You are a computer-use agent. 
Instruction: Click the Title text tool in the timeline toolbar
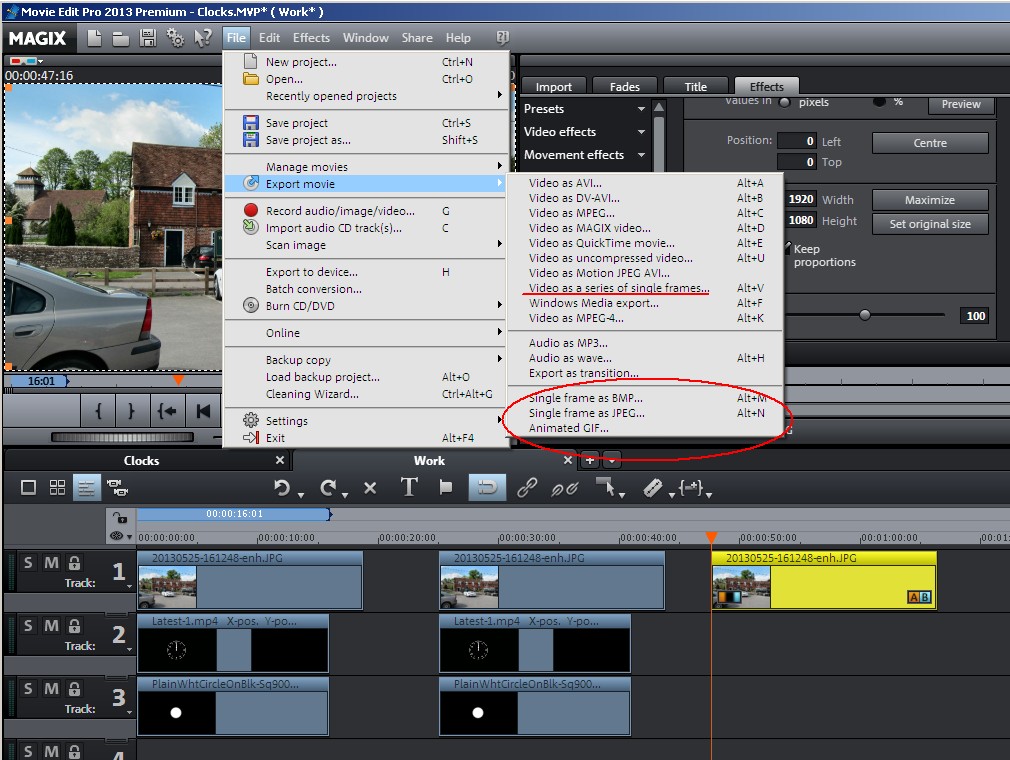point(408,488)
